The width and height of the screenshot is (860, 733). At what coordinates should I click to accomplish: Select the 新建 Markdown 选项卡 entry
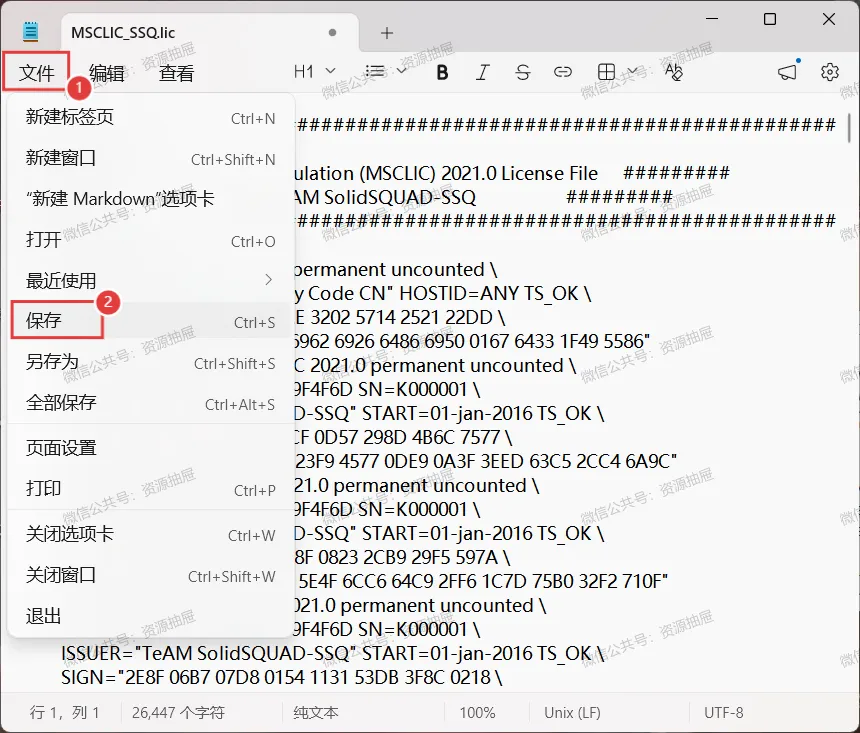click(150, 199)
